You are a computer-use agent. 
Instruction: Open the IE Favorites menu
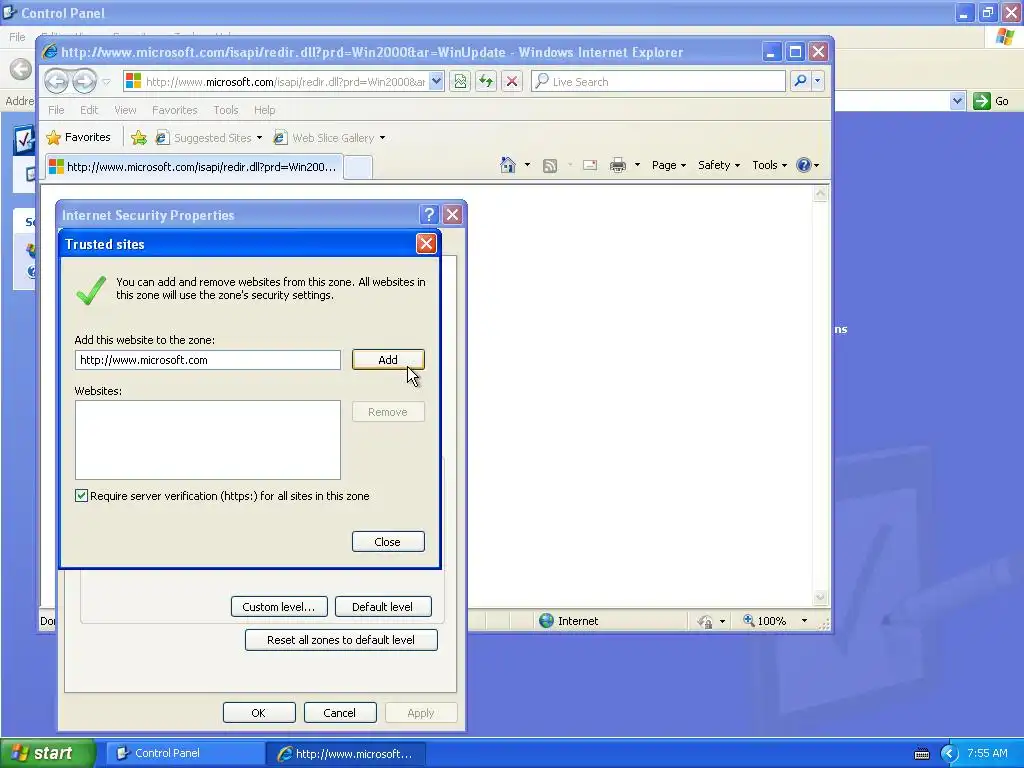[174, 110]
